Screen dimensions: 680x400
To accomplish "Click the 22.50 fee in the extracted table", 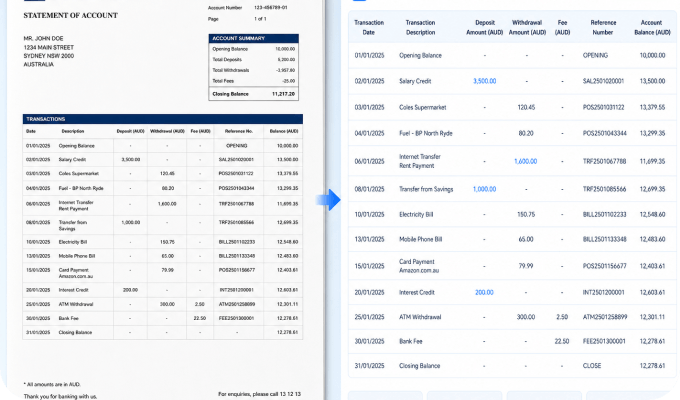I will point(562,341).
